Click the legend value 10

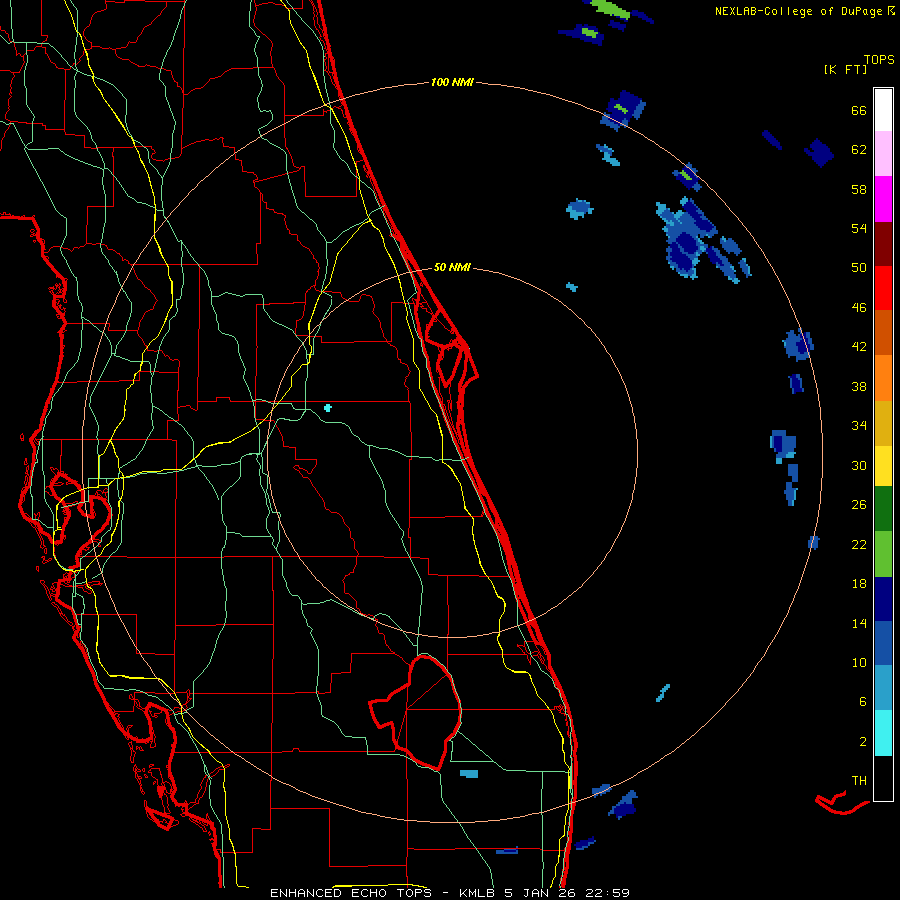(x=859, y=662)
